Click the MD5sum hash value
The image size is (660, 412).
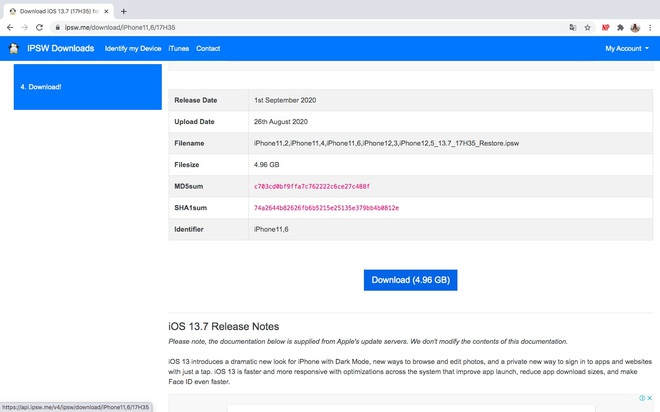pyautogui.click(x=311, y=186)
